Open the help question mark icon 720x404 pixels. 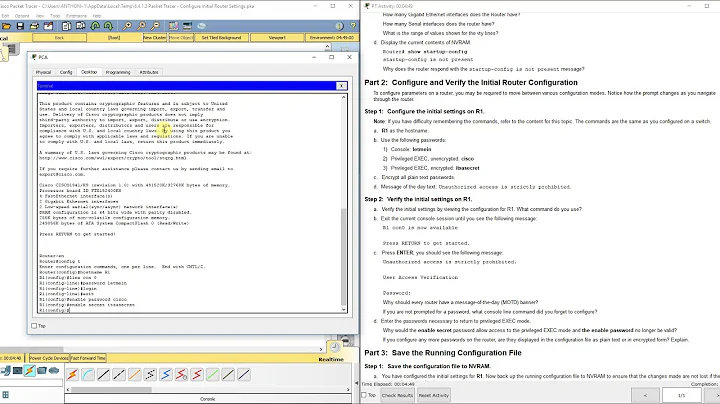(353, 26)
